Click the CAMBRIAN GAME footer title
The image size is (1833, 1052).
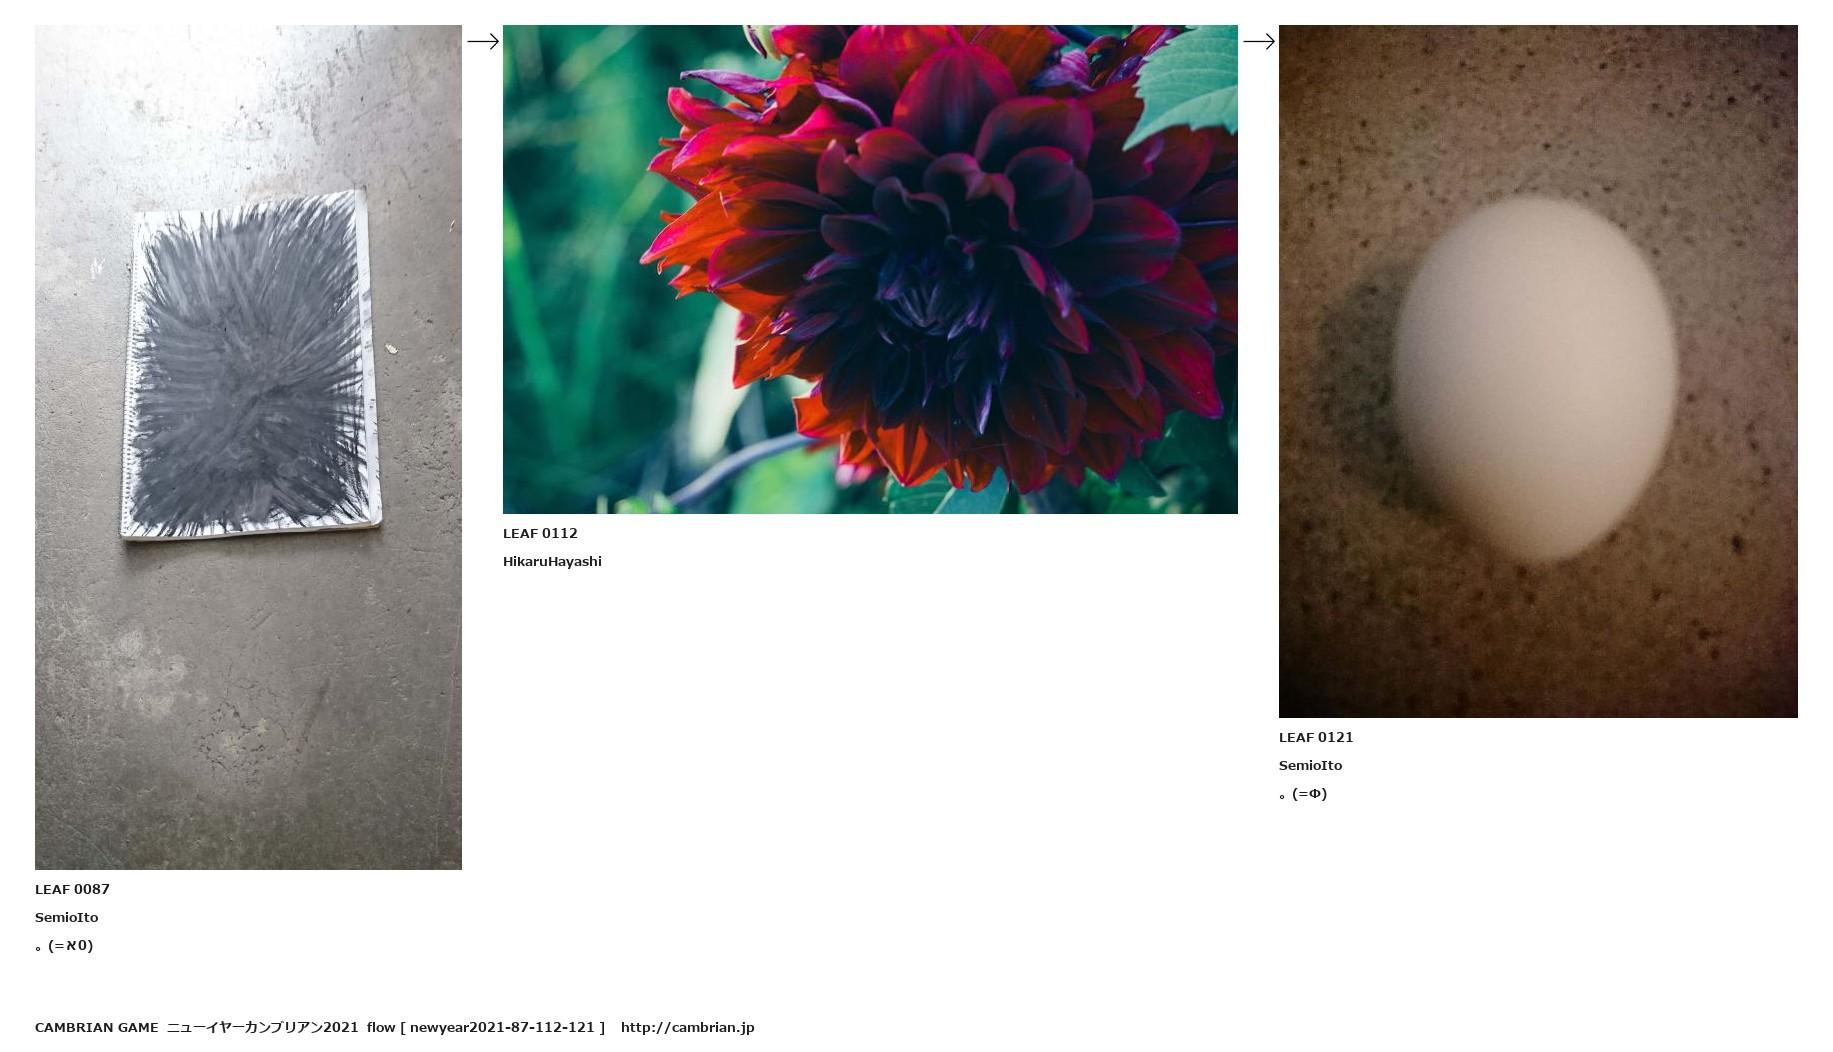click(x=96, y=1027)
